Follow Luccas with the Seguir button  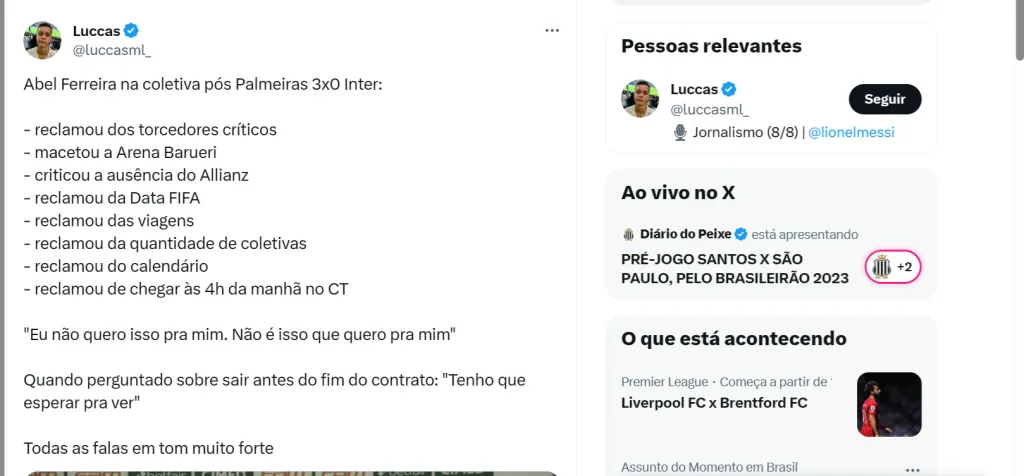(x=884, y=99)
